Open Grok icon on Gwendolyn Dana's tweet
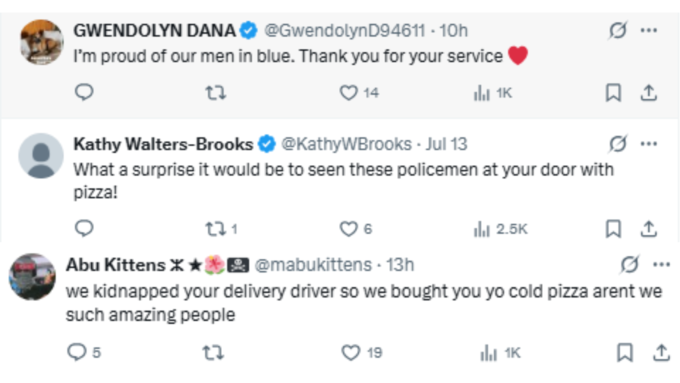Screen dimensions: 680x383 click(618, 30)
